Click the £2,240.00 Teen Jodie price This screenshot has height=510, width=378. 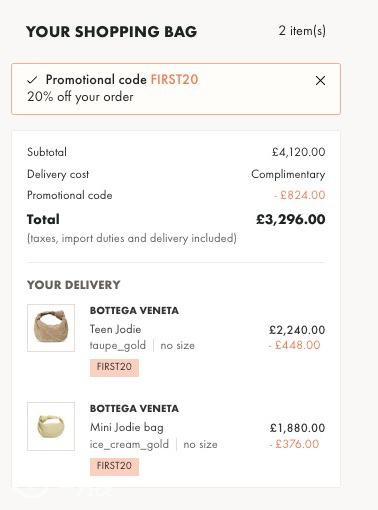(x=297, y=330)
